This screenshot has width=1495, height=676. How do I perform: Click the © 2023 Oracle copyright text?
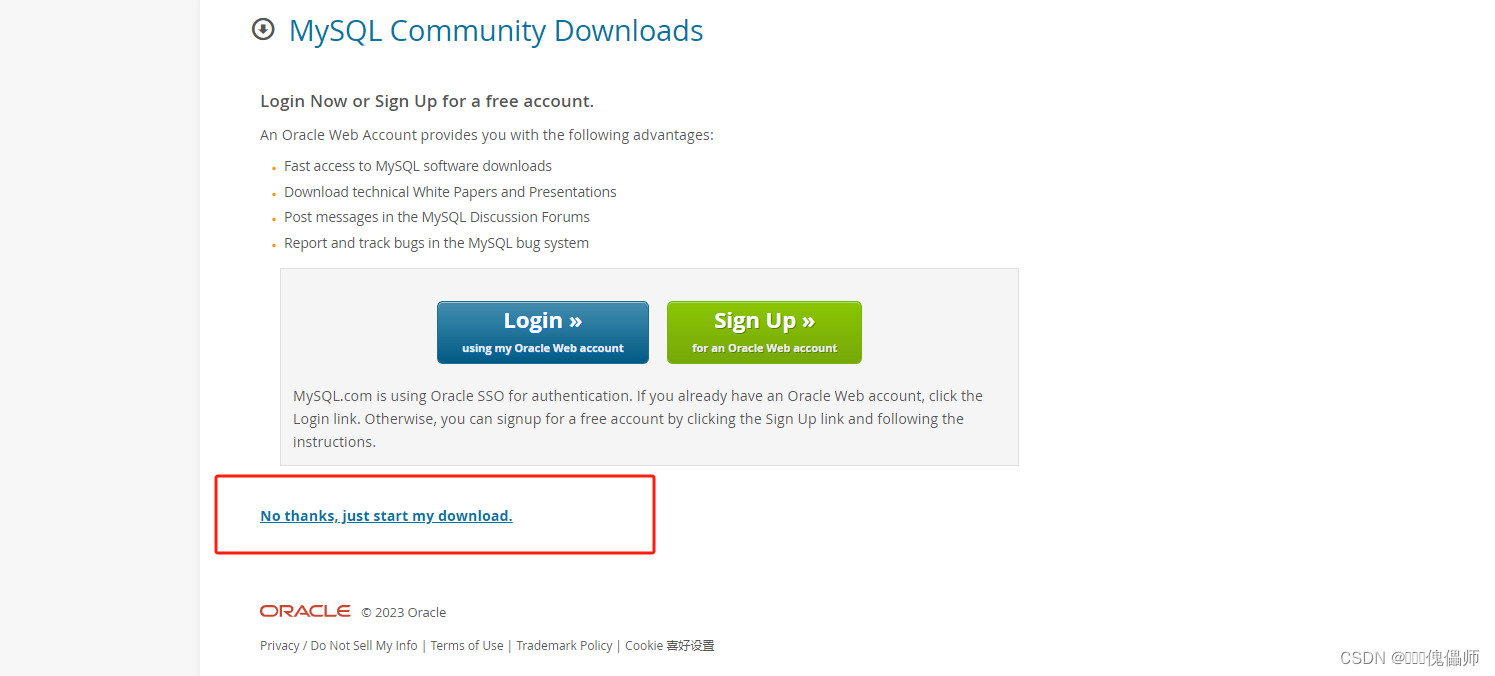pos(404,613)
